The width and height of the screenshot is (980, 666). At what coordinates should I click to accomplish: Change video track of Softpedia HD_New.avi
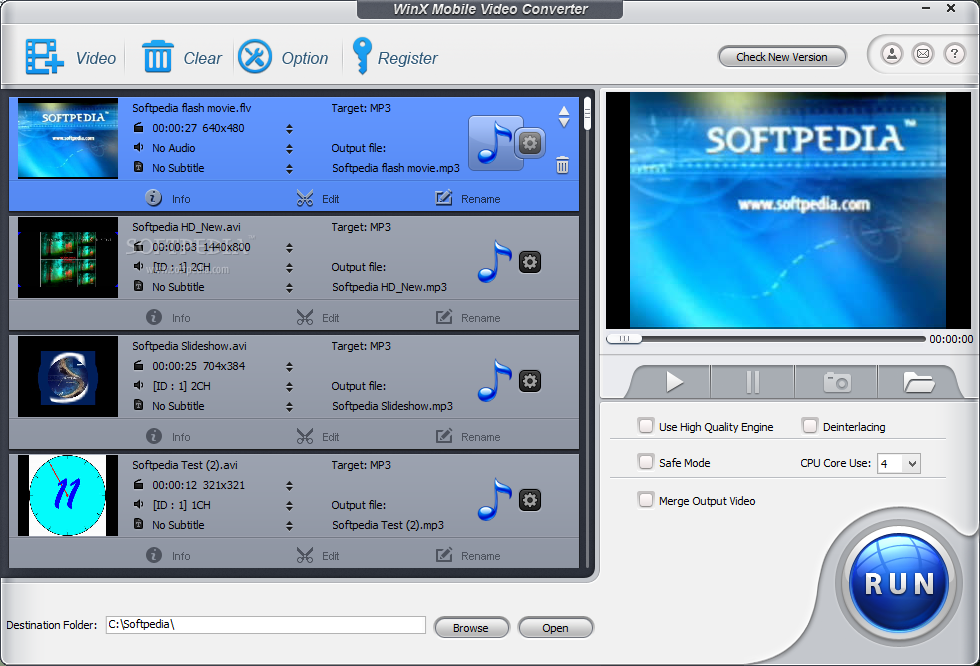point(289,248)
